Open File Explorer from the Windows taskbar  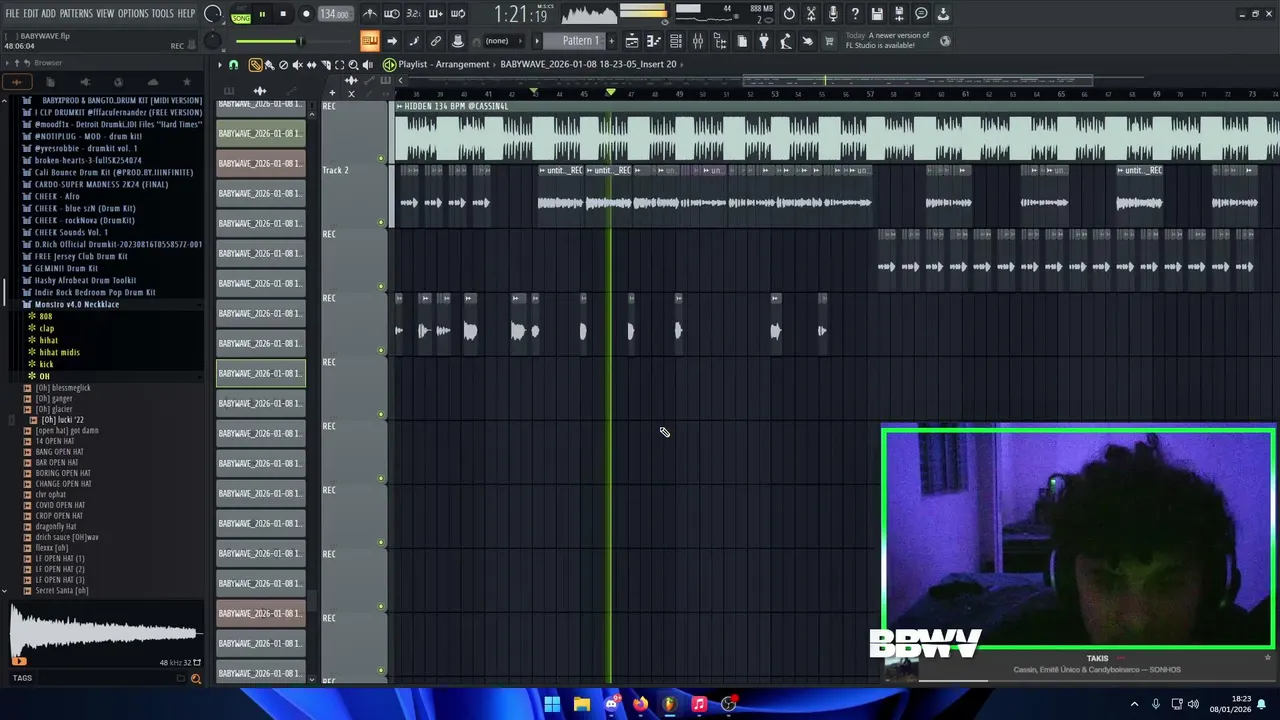[x=581, y=704]
